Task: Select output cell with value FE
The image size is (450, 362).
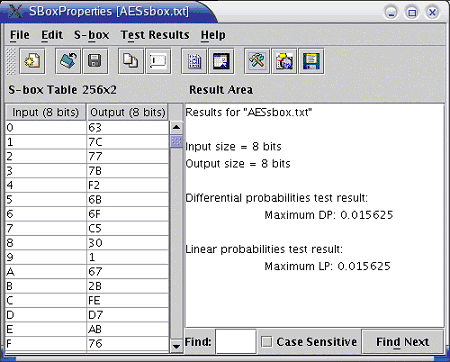Action: click(128, 301)
